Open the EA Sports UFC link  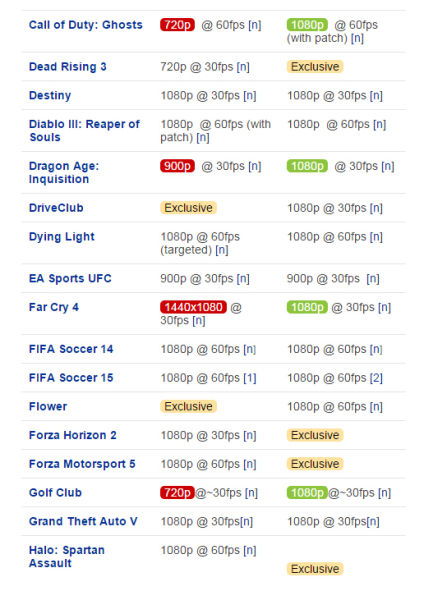(70, 278)
